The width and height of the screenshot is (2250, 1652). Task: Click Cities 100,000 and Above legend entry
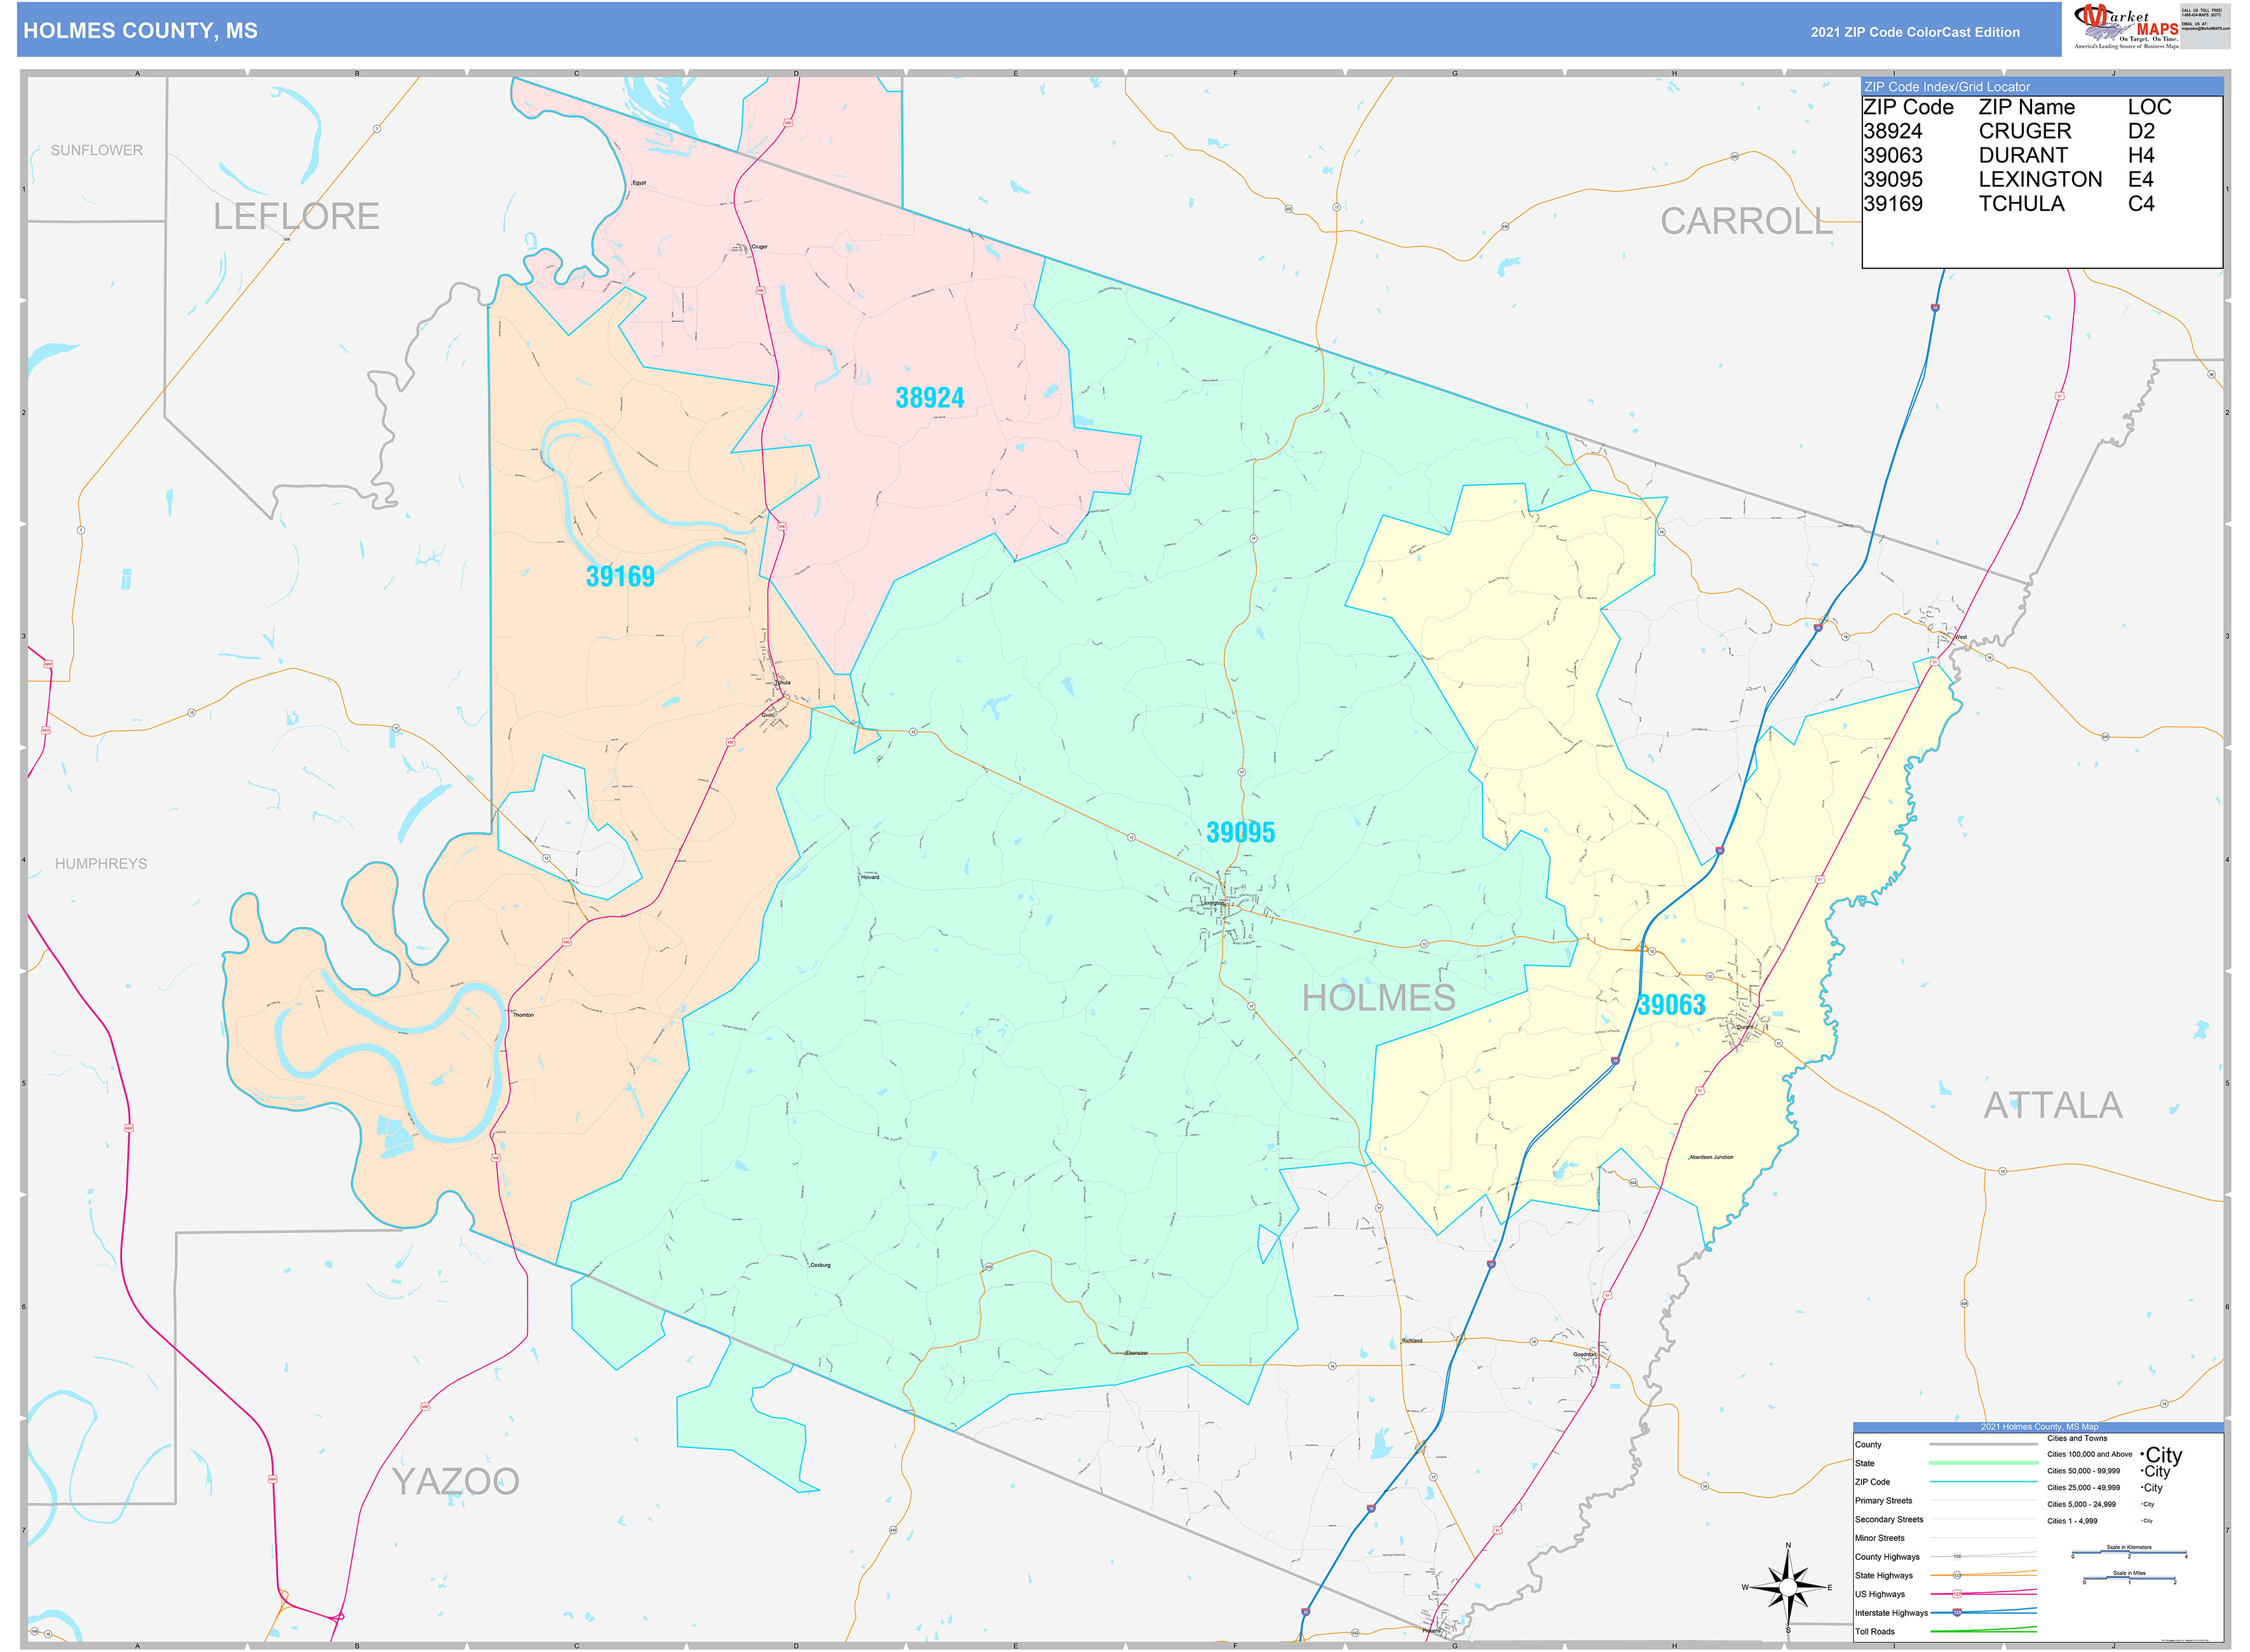click(2090, 1455)
